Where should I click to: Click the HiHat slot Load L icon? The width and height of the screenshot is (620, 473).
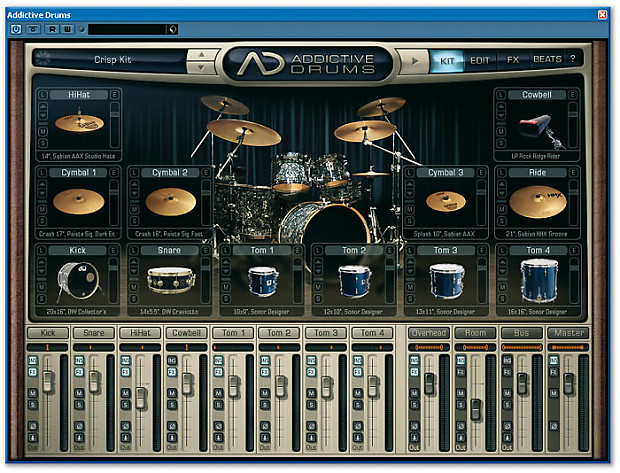[x=43, y=95]
